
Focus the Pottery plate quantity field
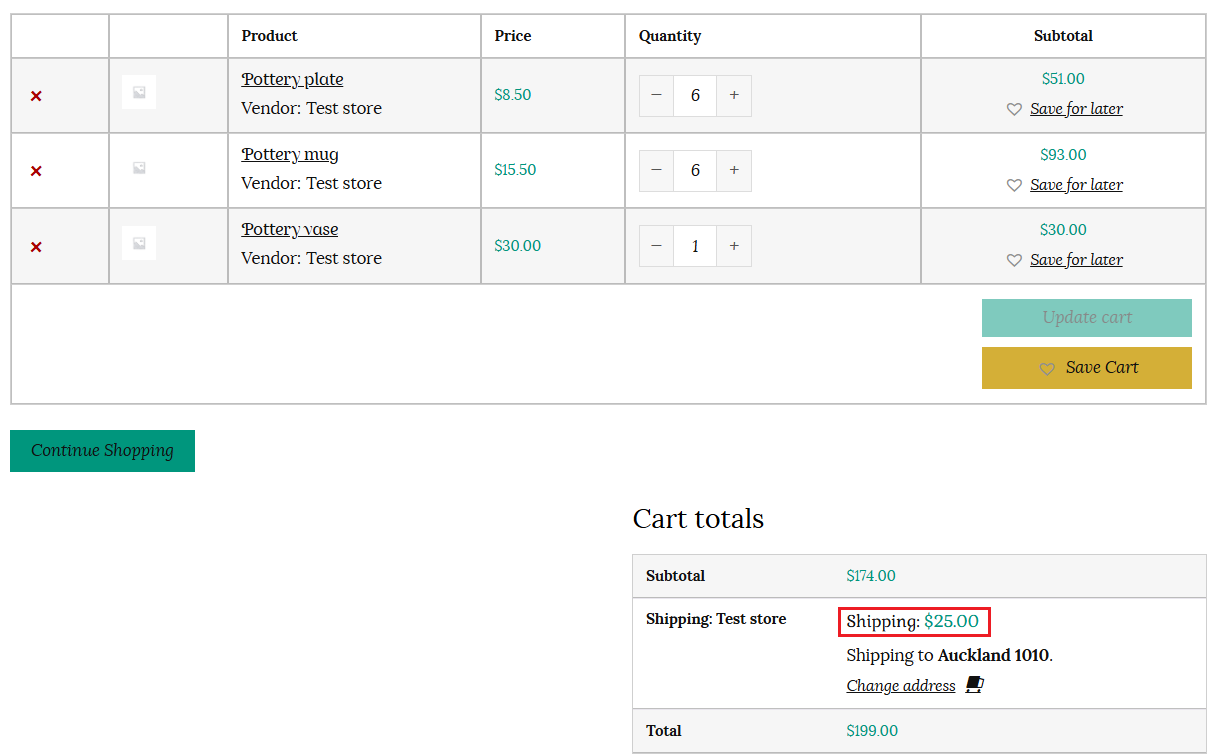pos(695,95)
